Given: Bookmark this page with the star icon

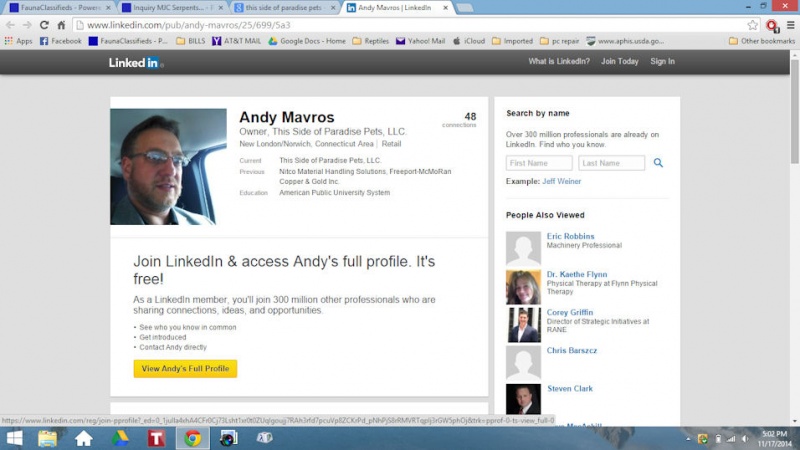Looking at the screenshot, I should [x=753, y=25].
